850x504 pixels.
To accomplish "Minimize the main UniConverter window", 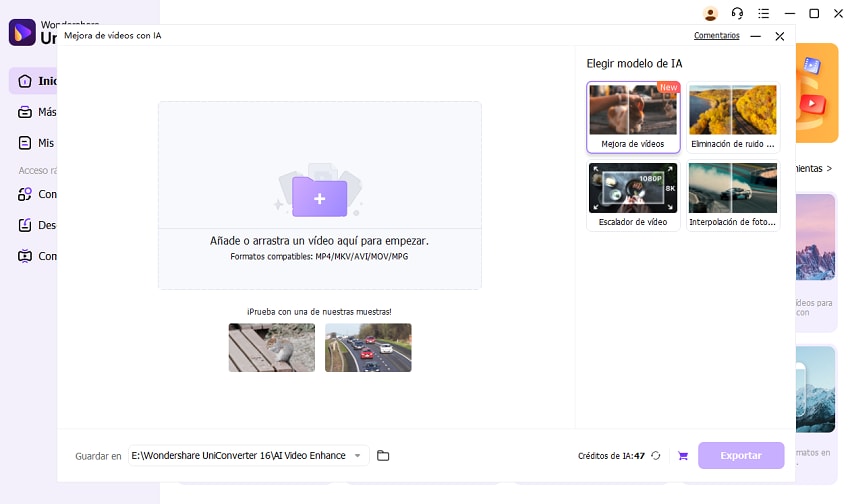I will pyautogui.click(x=790, y=14).
